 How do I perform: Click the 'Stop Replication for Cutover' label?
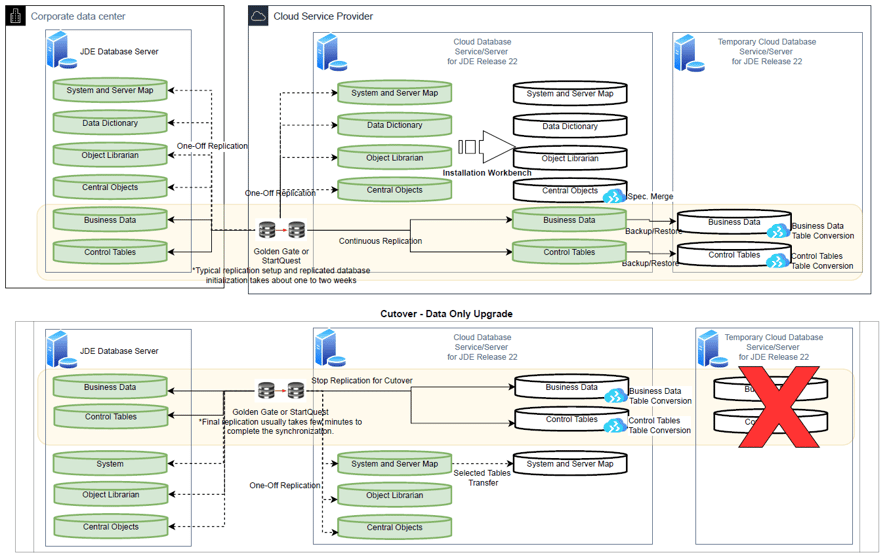(x=362, y=380)
